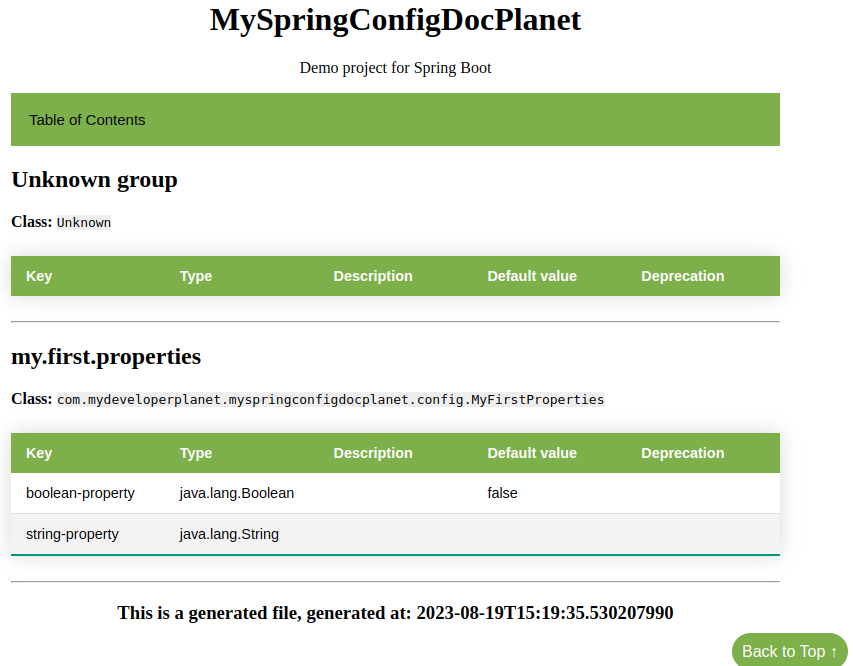The height and width of the screenshot is (666, 853).
Task: Click the Type header in the my.first.properties table
Action: (x=196, y=453)
